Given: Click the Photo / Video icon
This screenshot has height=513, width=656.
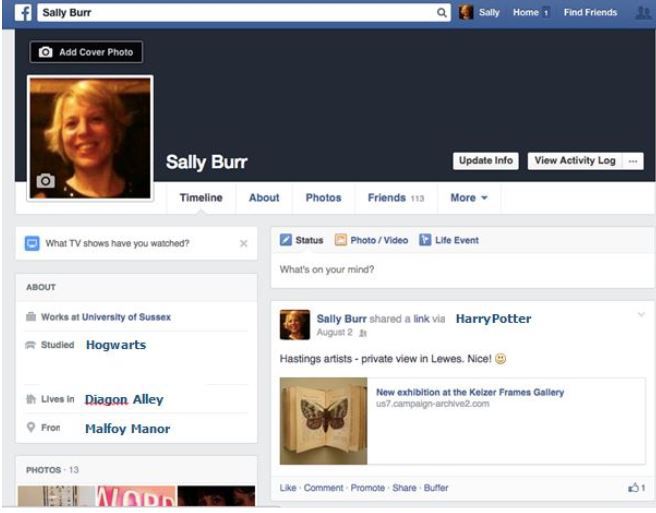Looking at the screenshot, I should [341, 240].
